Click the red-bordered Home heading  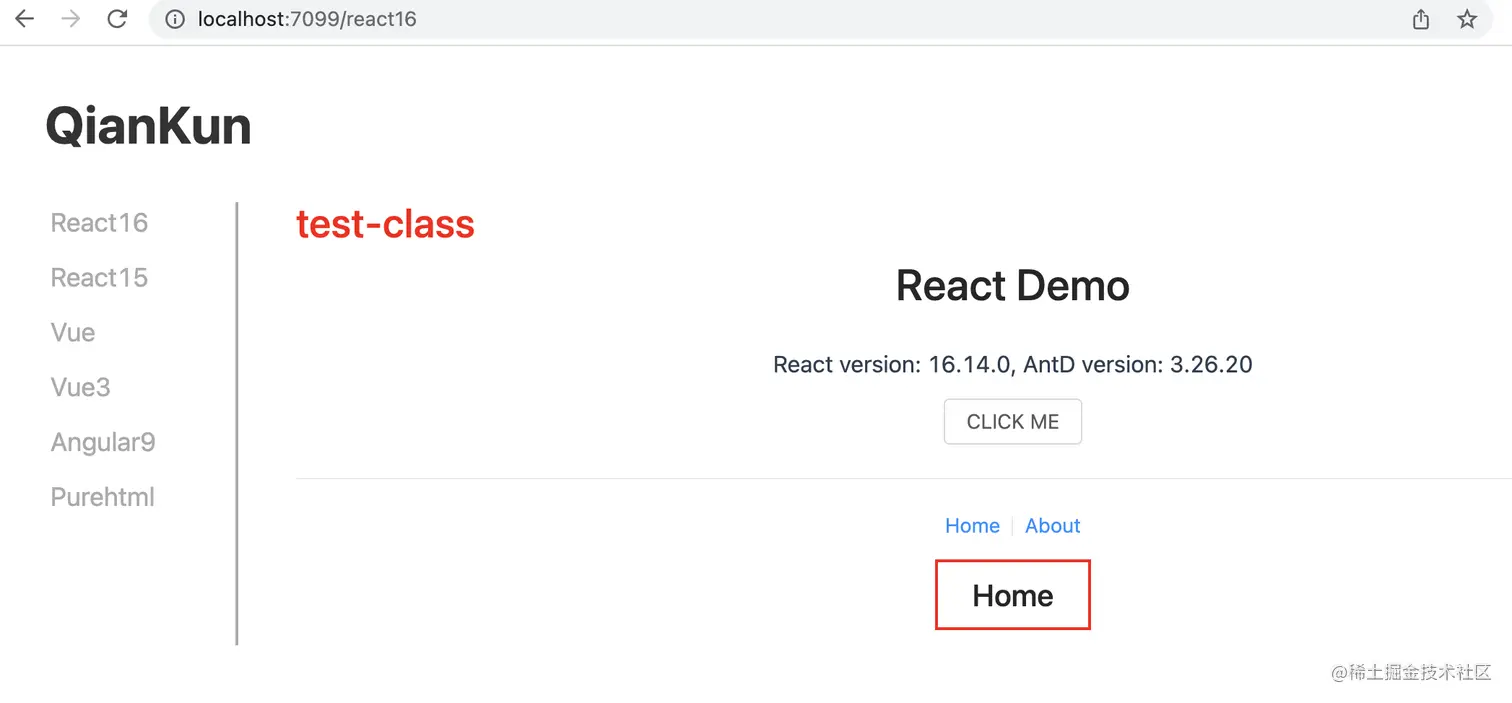coord(1012,596)
